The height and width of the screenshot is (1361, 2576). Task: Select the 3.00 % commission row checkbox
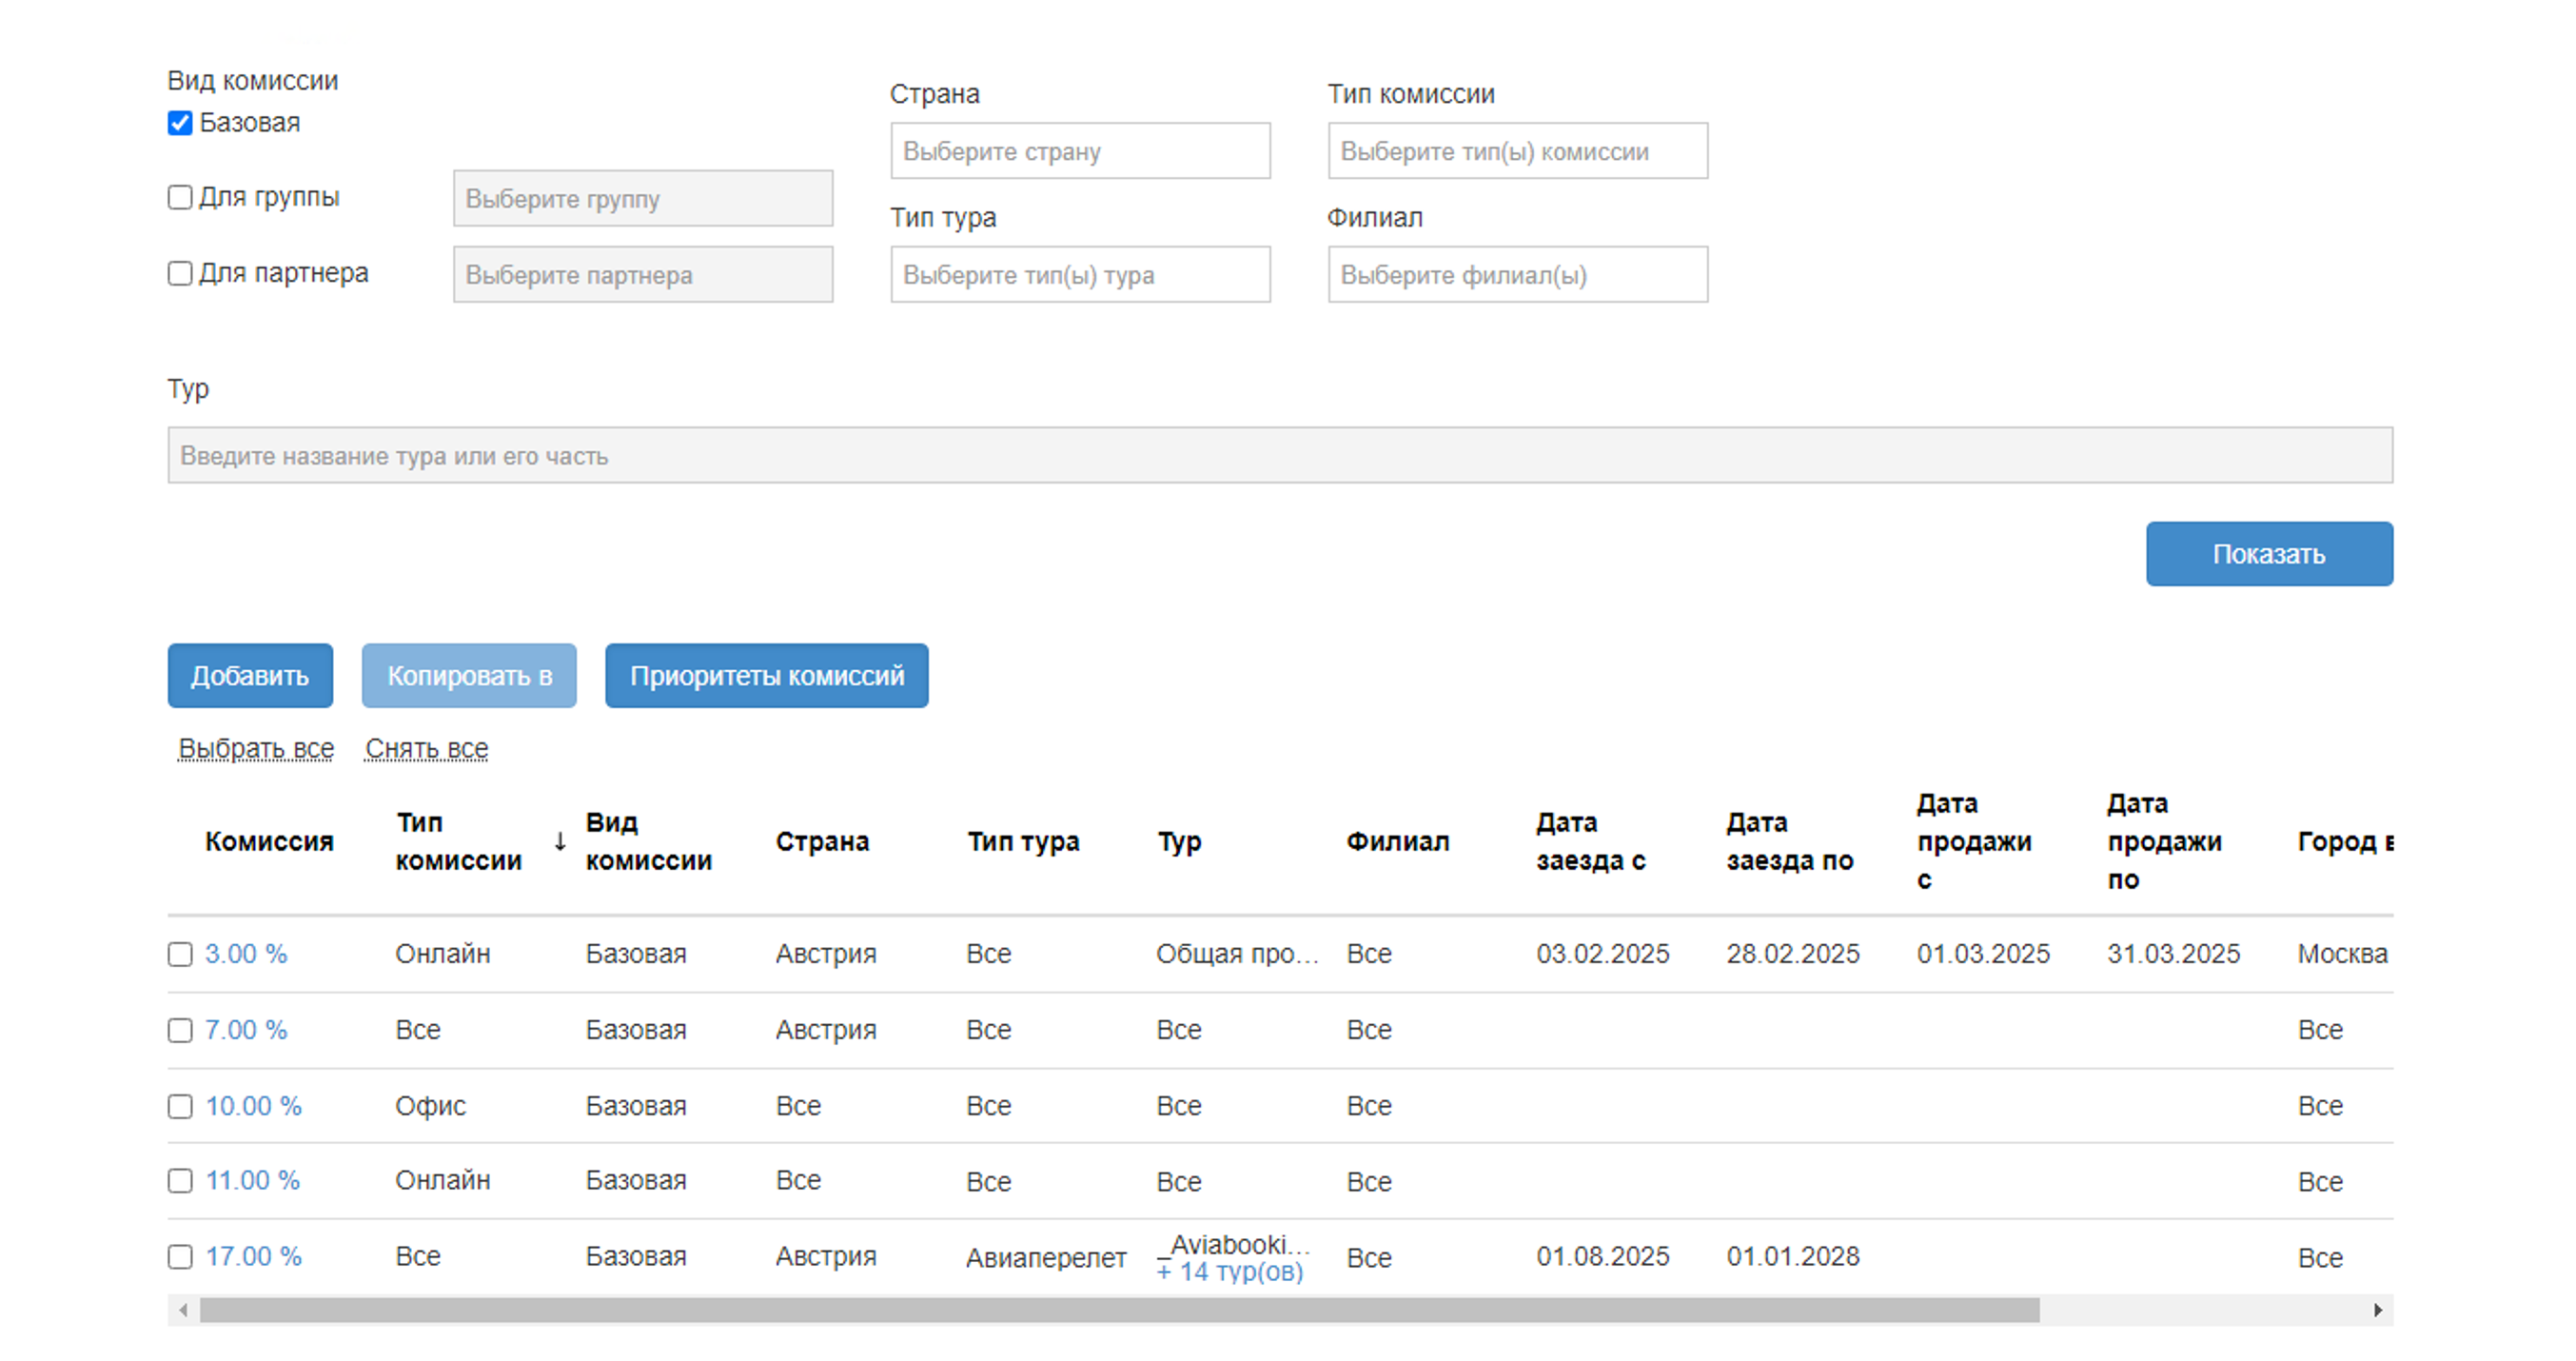click(180, 954)
